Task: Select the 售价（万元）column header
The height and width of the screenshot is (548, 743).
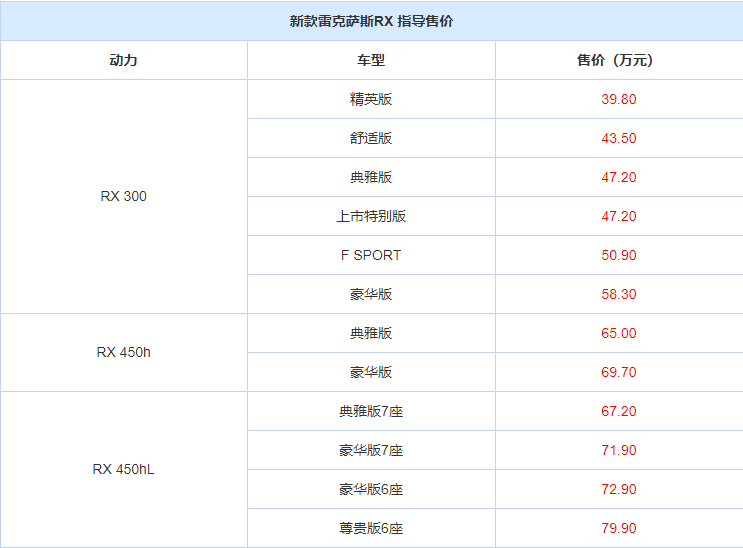Action: pos(618,60)
